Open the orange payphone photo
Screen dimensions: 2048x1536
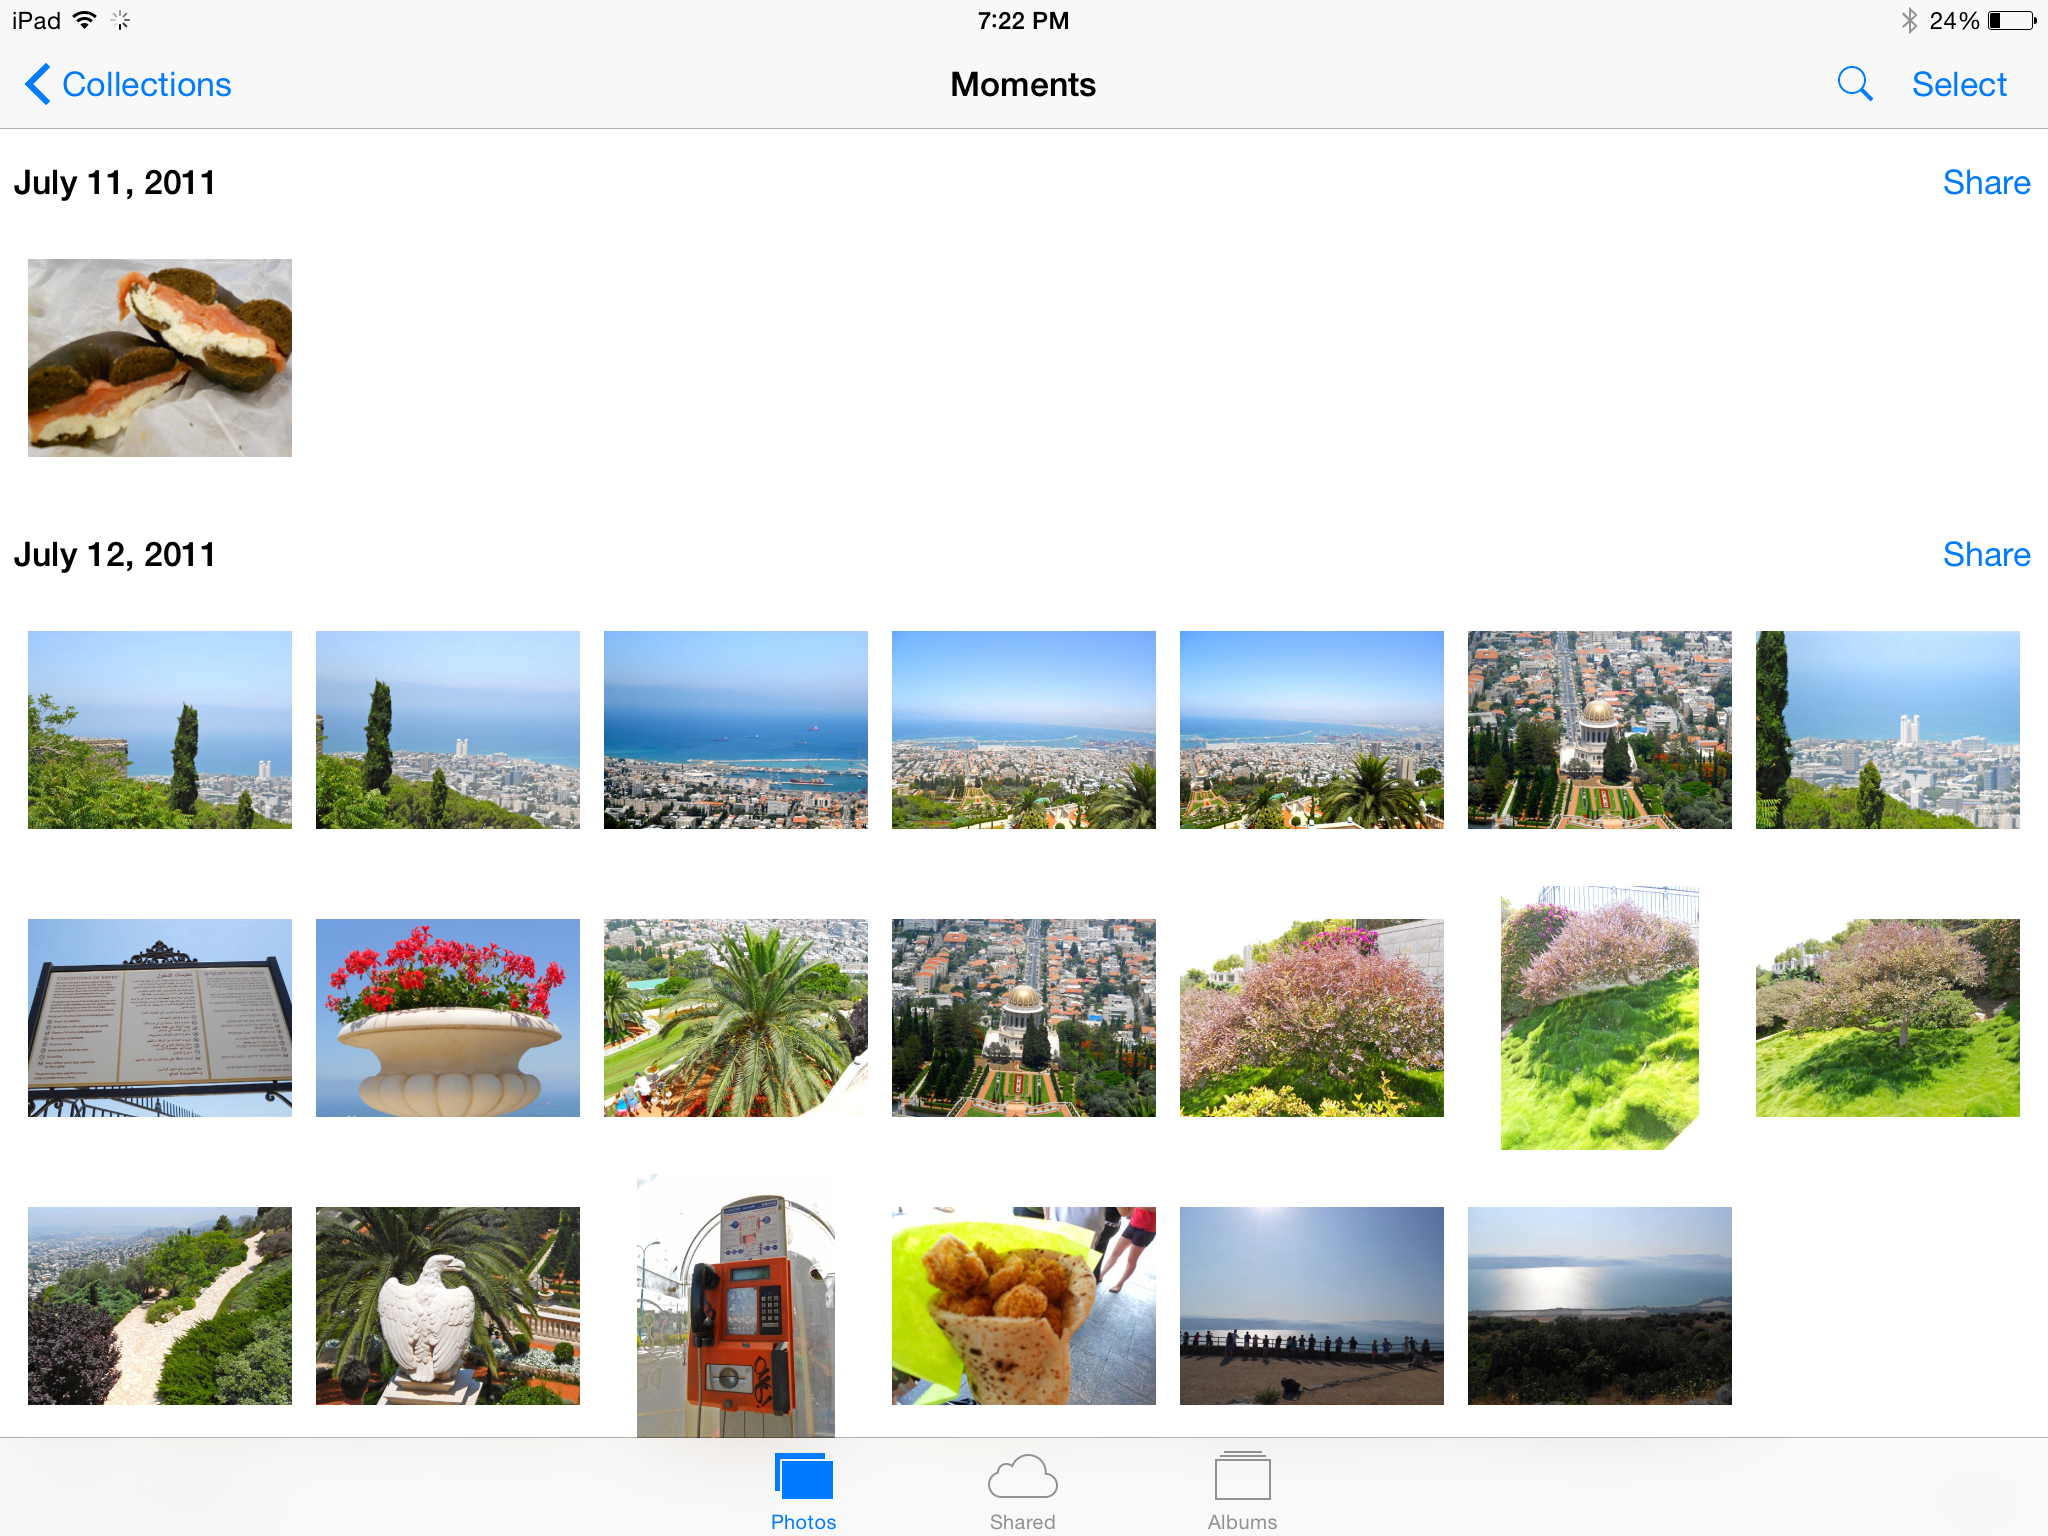pyautogui.click(x=736, y=1305)
